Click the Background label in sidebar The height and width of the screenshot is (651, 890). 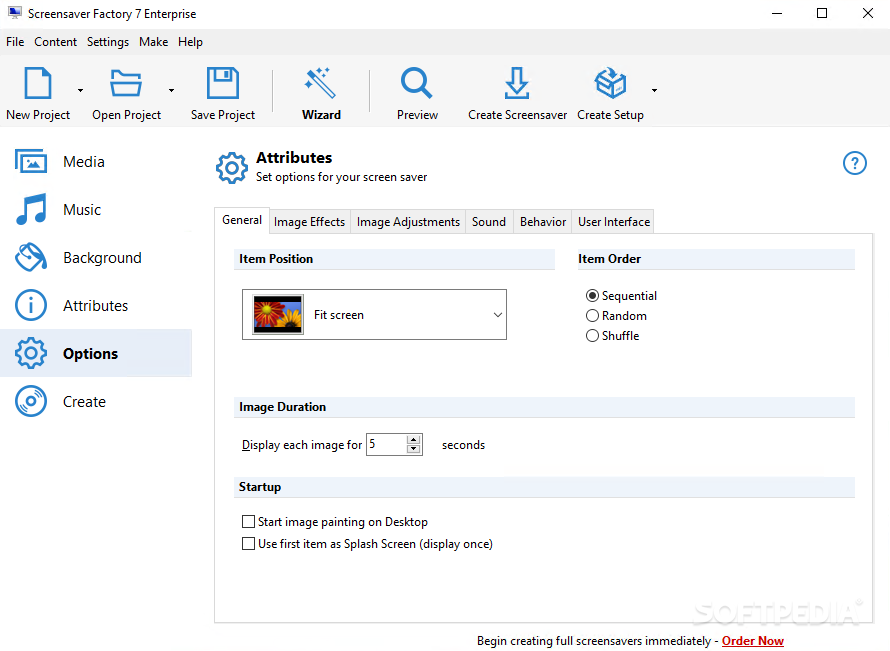[102, 258]
